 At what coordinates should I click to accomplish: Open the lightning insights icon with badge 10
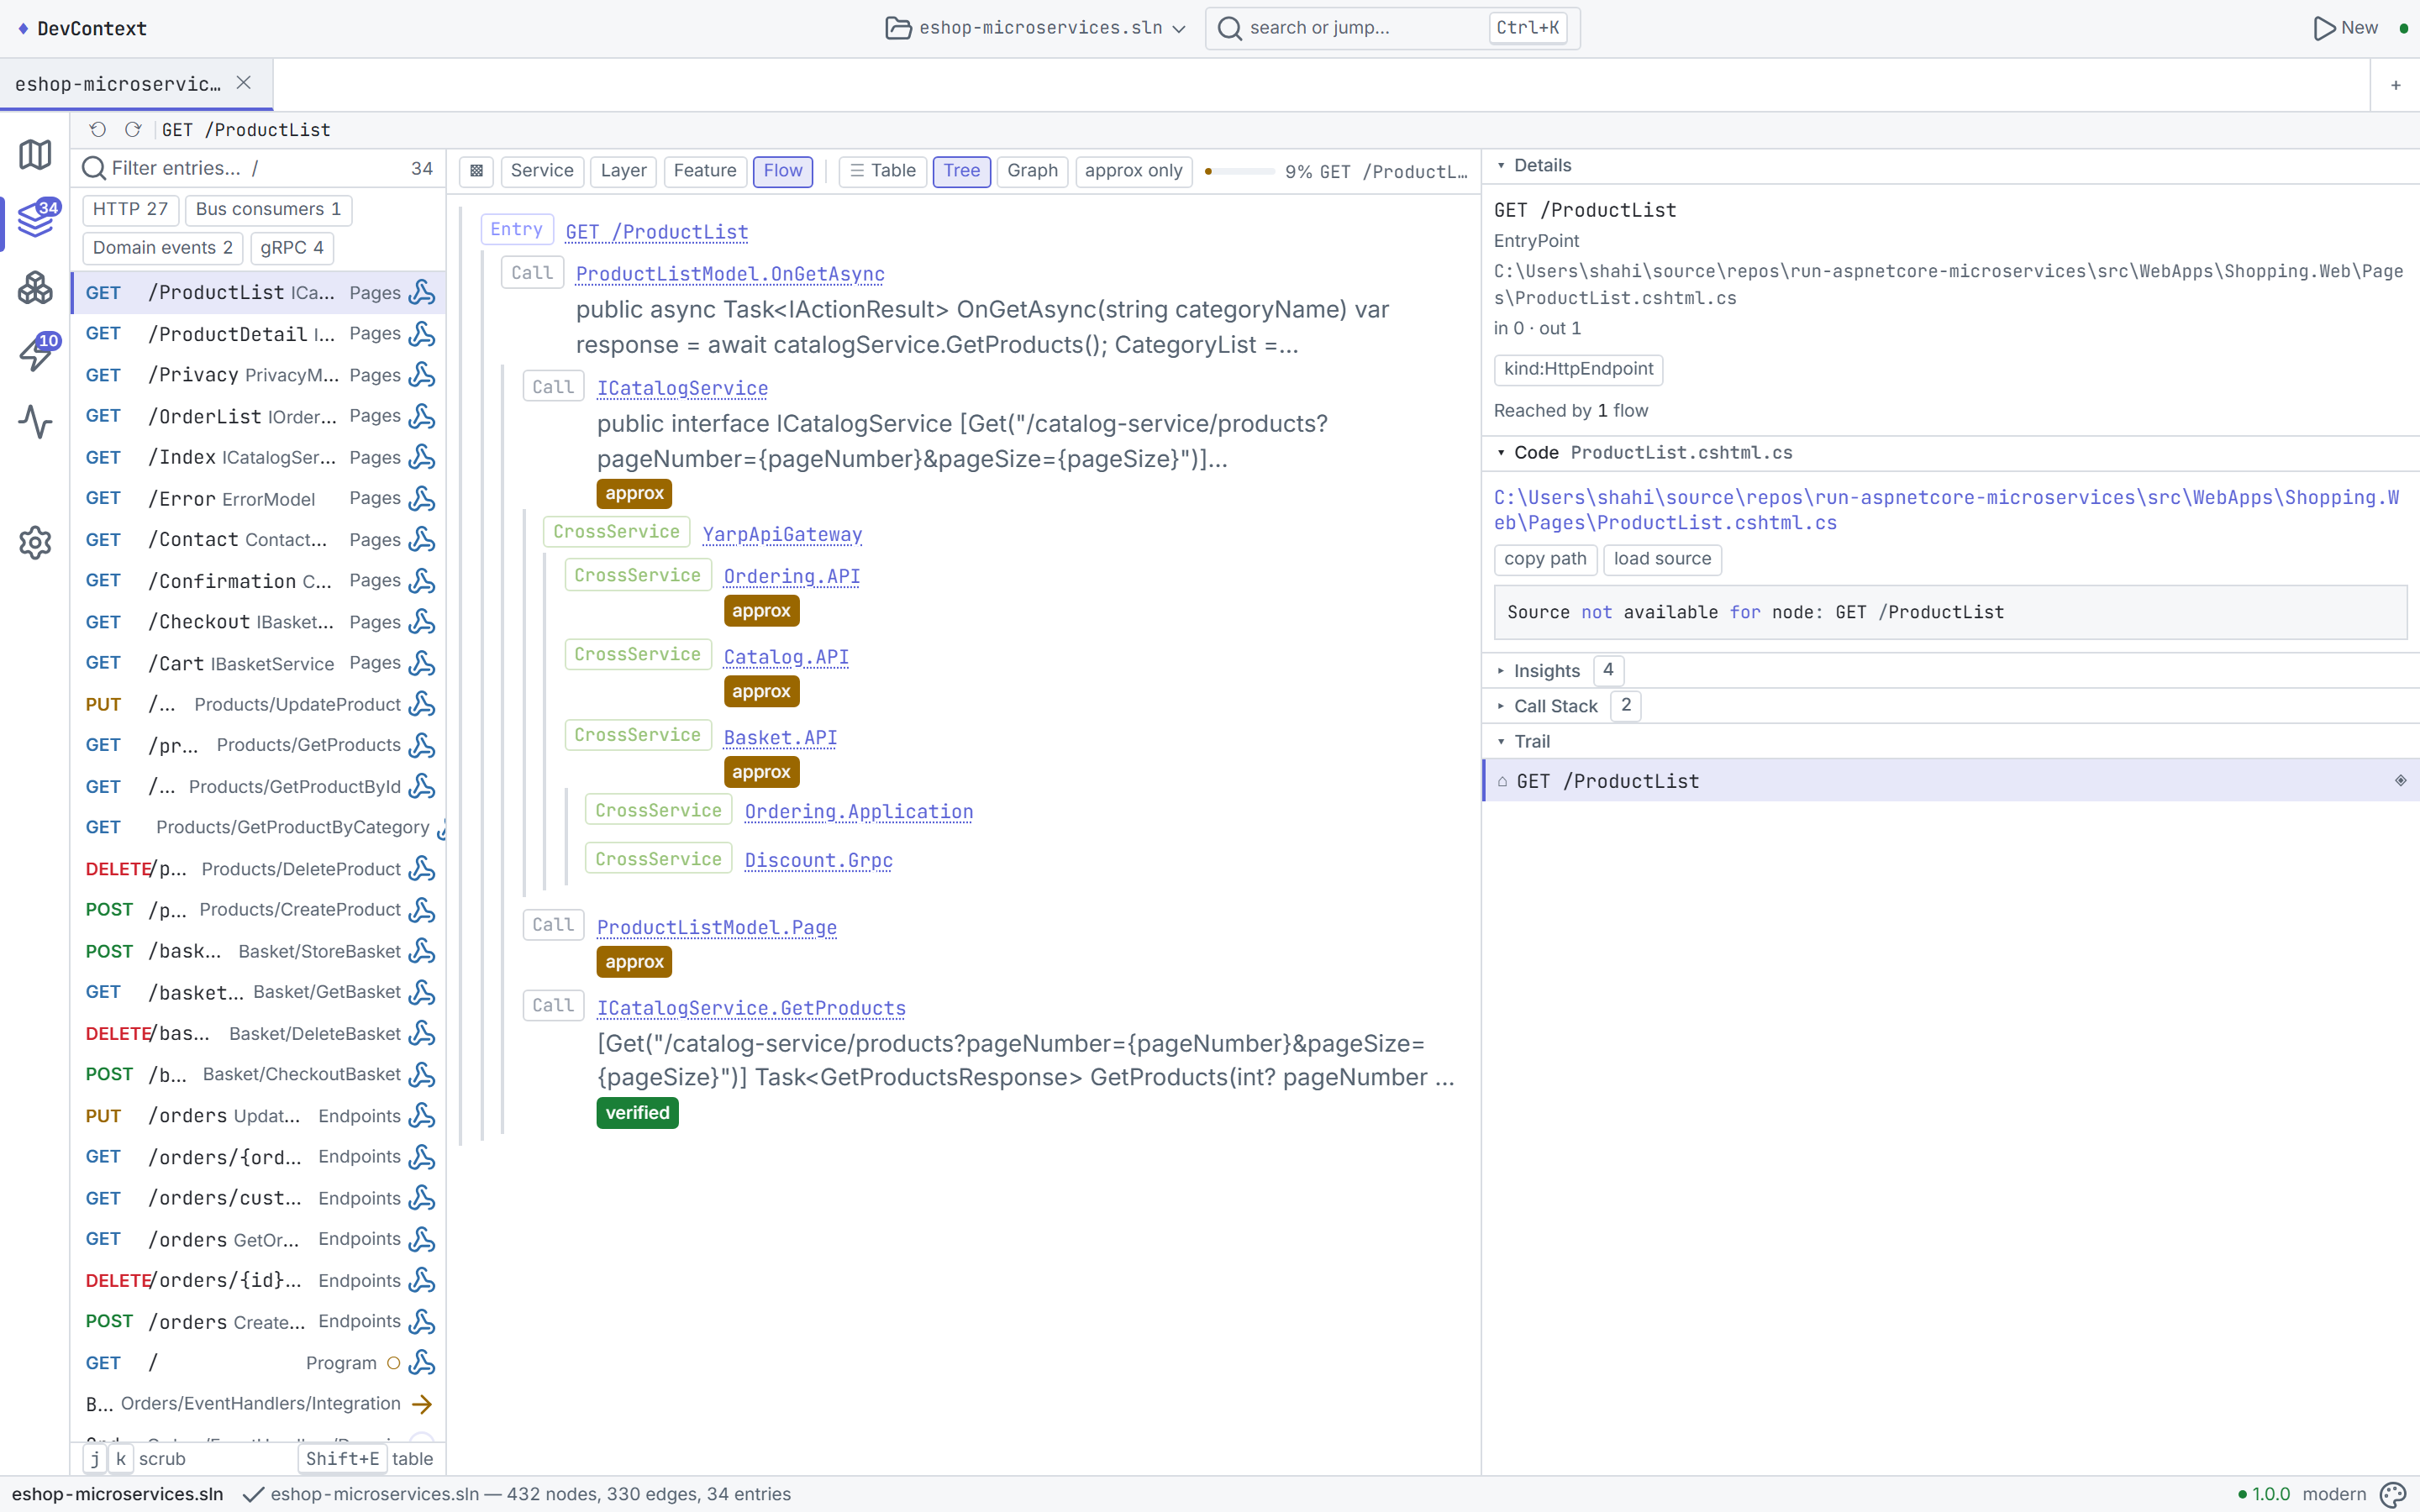(38, 352)
